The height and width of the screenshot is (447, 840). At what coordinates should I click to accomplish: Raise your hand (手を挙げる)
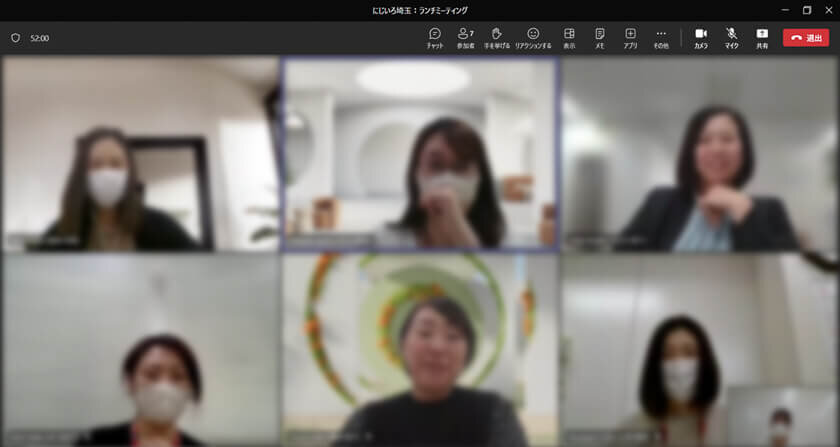coord(497,38)
